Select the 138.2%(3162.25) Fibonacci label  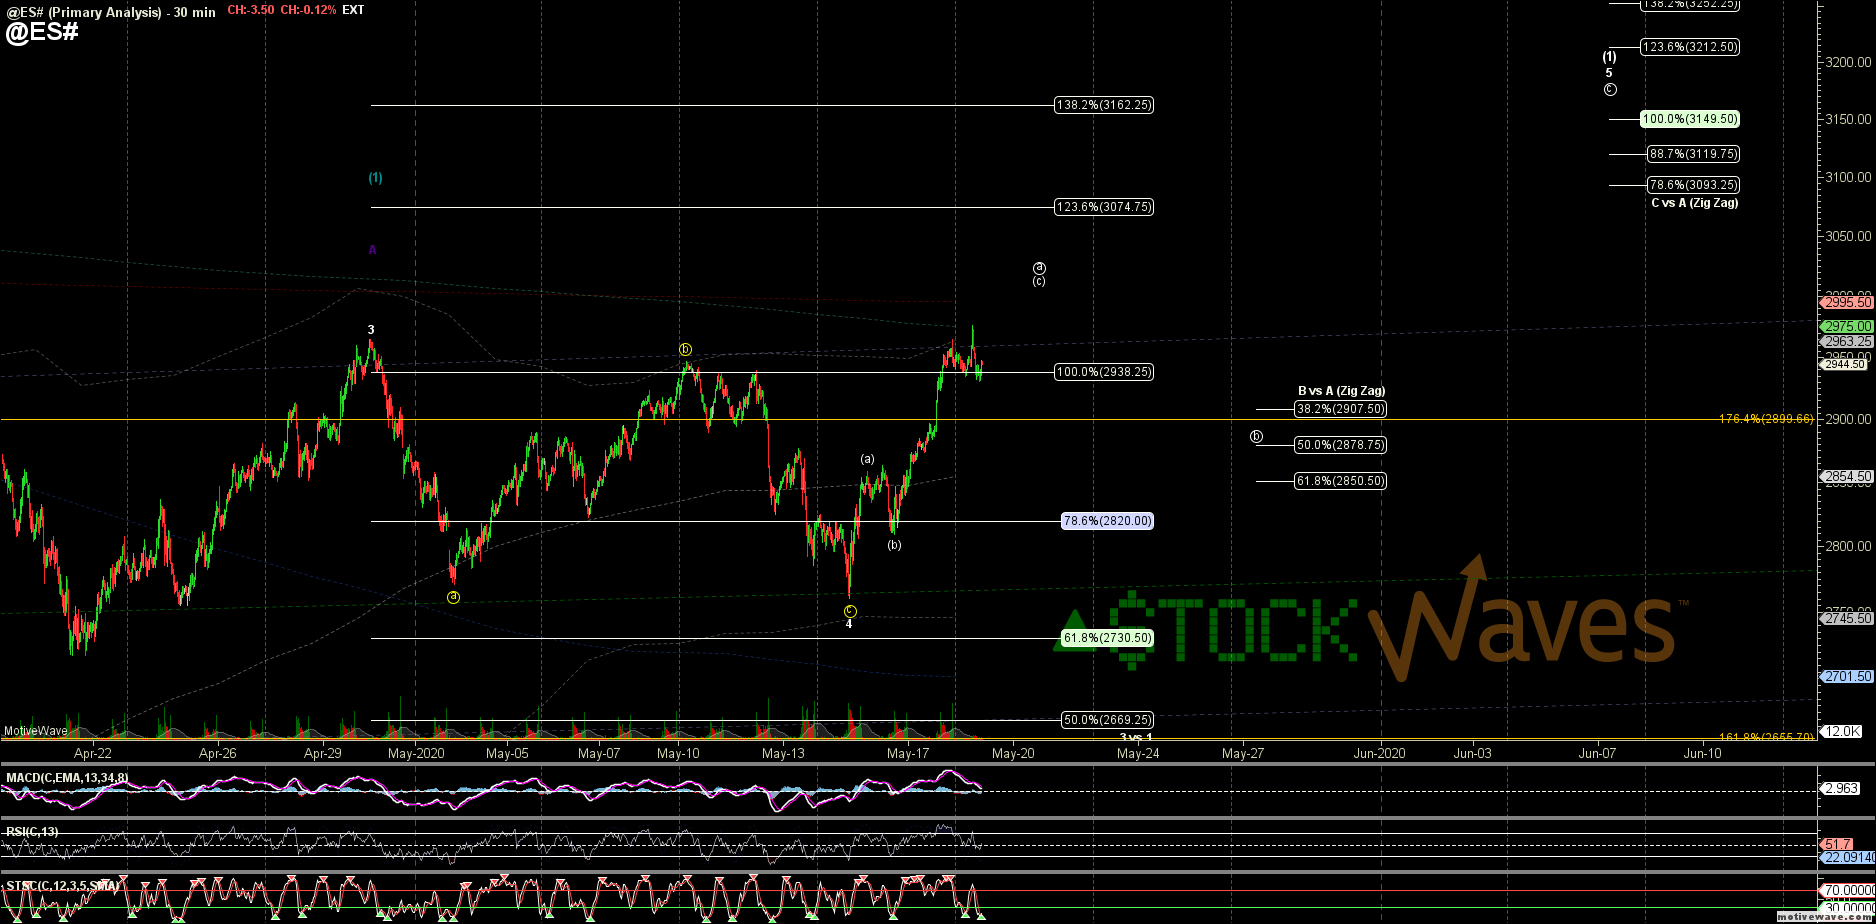[1104, 105]
